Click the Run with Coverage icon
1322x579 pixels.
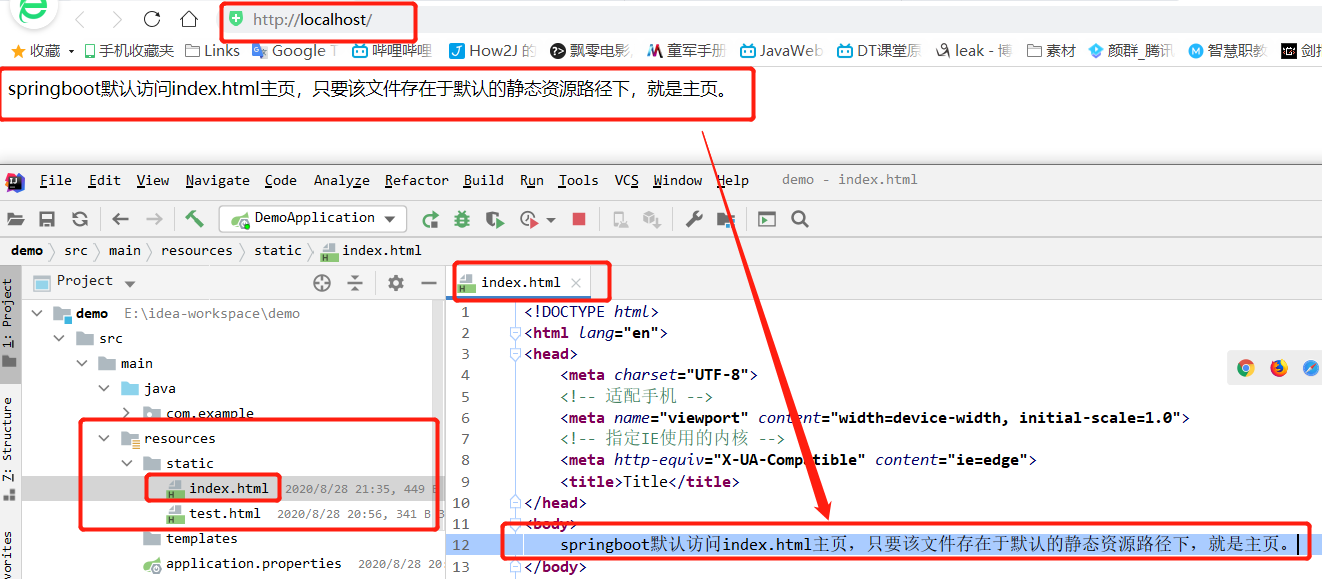494,219
